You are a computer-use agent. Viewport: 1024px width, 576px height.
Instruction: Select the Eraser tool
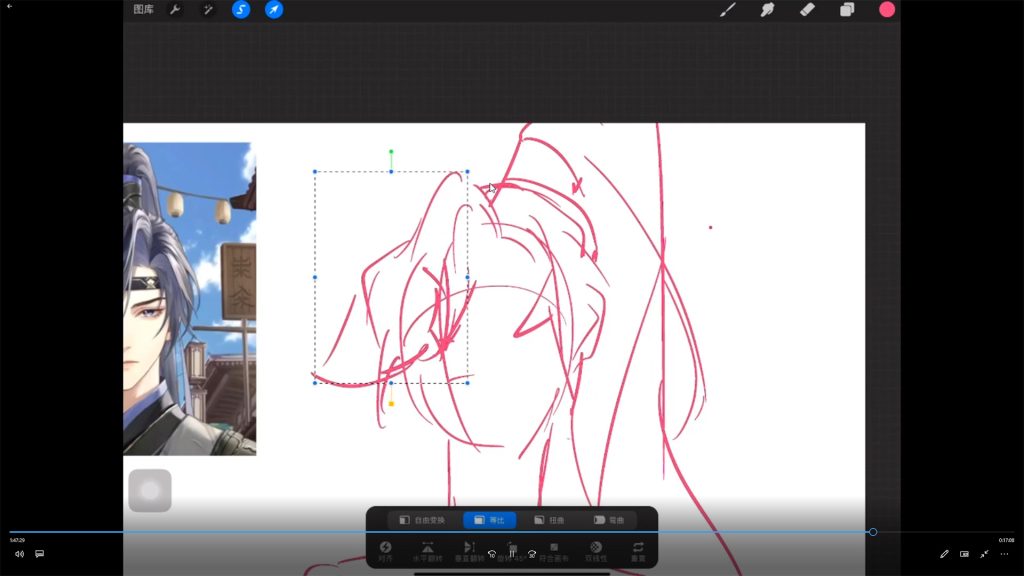pos(808,10)
